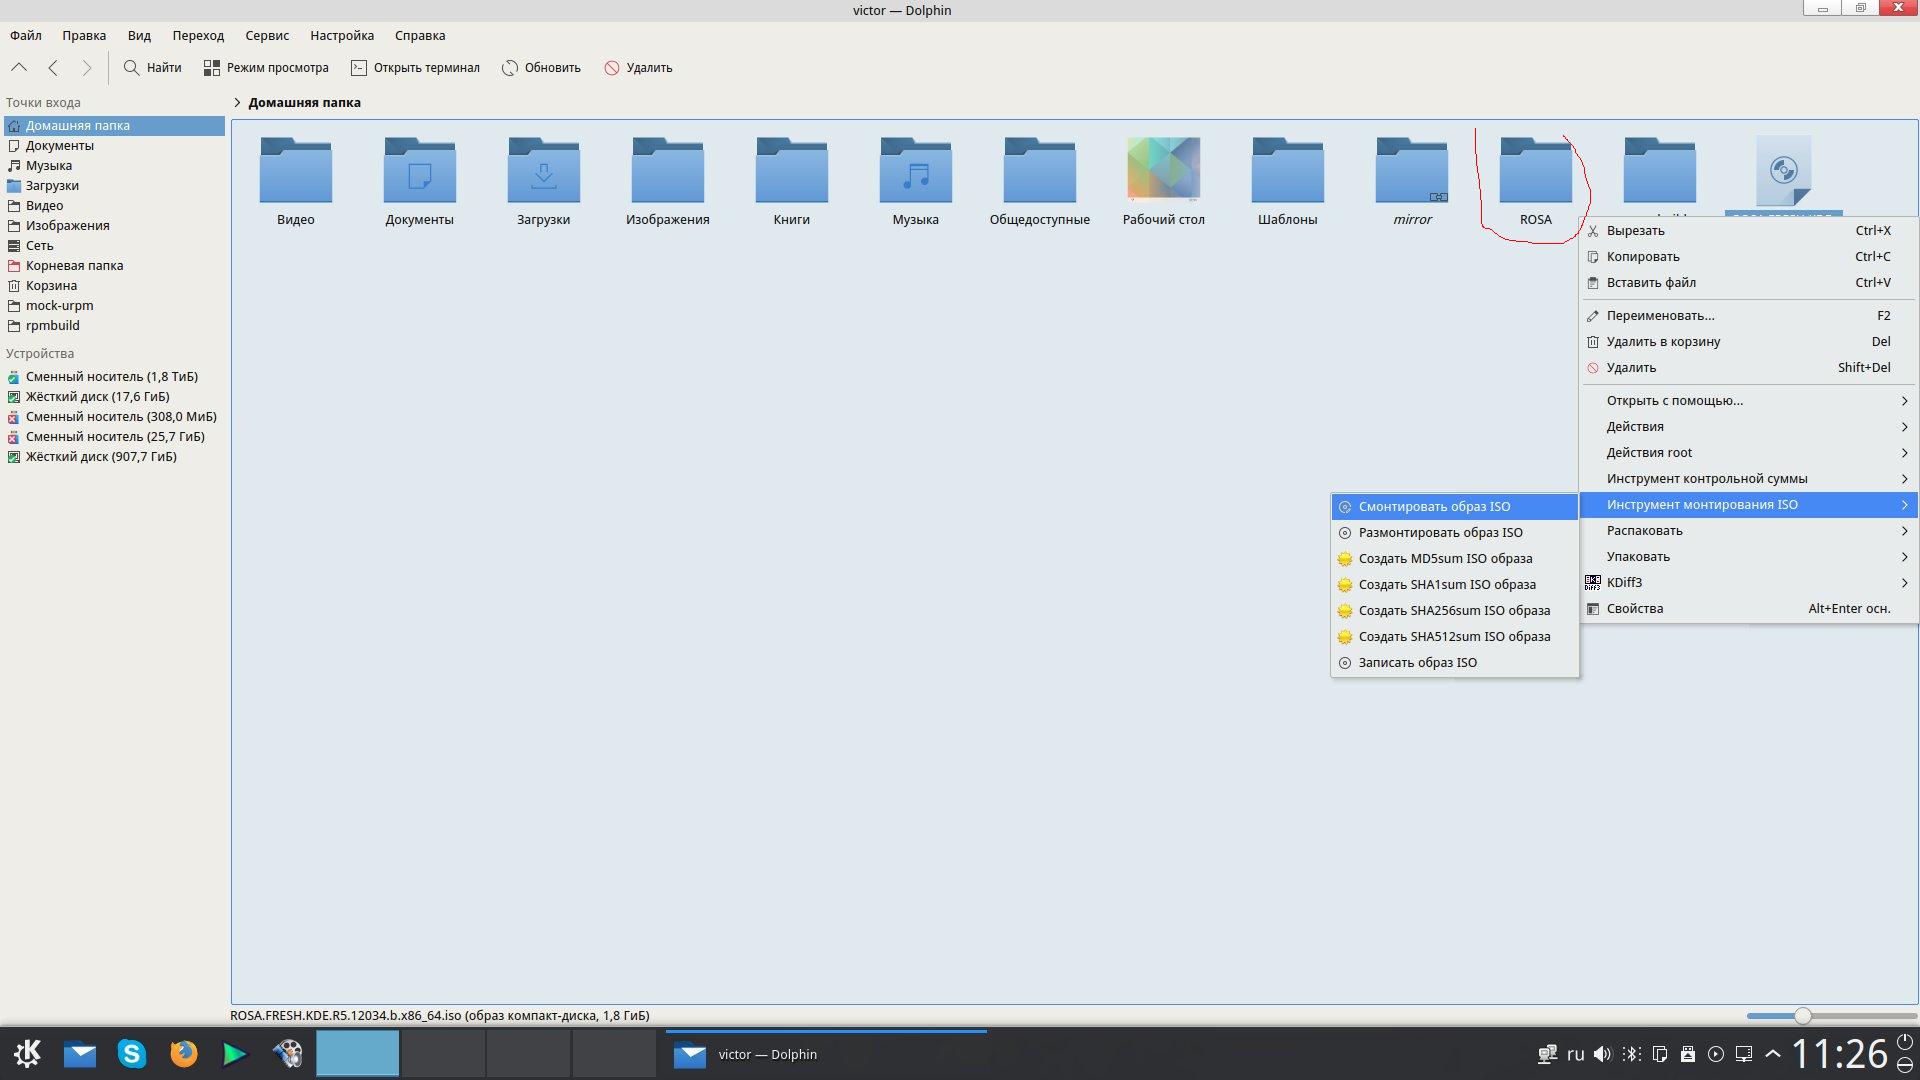This screenshot has width=1920, height=1080.
Task: Select 'Смонтировать образ ISO' menu entry
Action: (x=1434, y=506)
